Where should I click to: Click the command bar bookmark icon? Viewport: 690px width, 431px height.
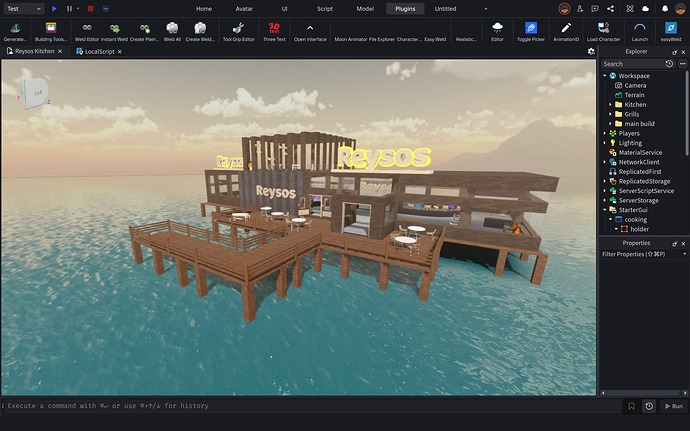point(631,406)
